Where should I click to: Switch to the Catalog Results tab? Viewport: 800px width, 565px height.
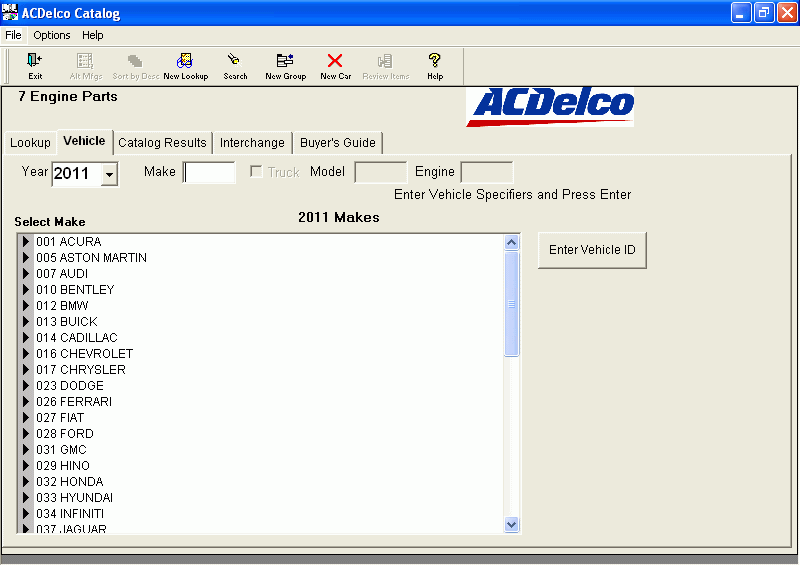click(x=162, y=143)
